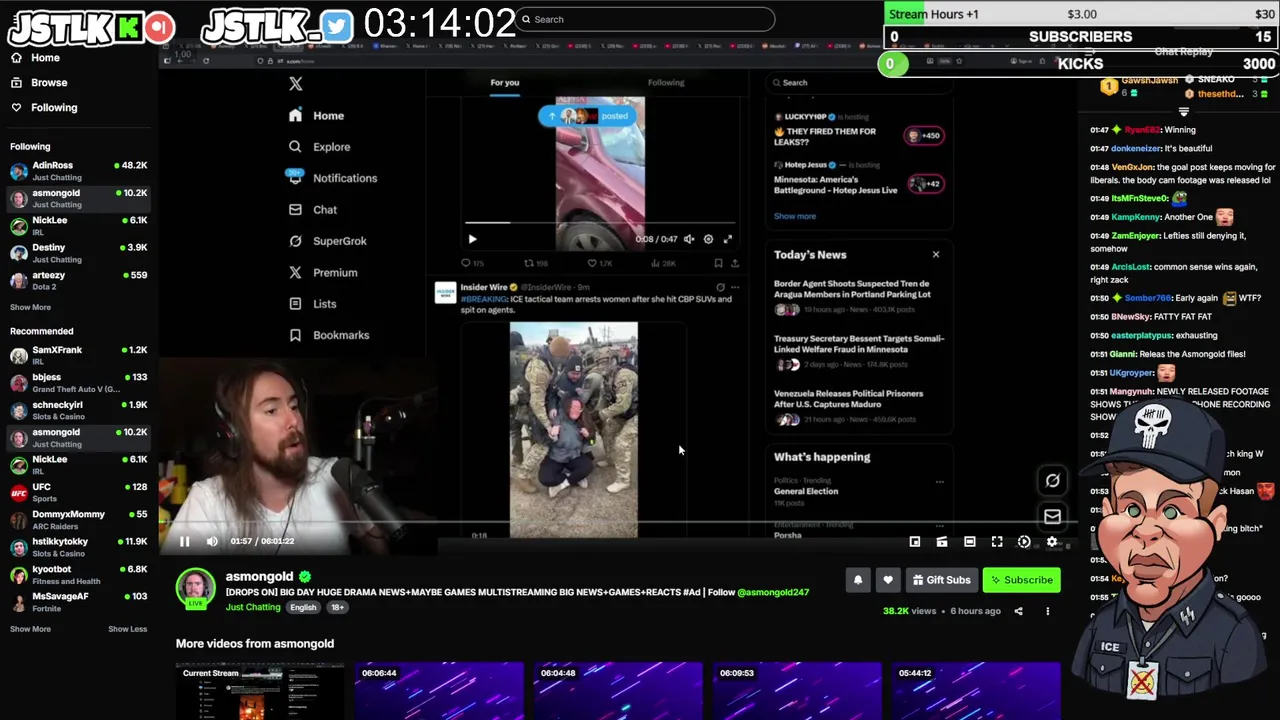Open SuperGrok in the X sidebar

coord(327,241)
